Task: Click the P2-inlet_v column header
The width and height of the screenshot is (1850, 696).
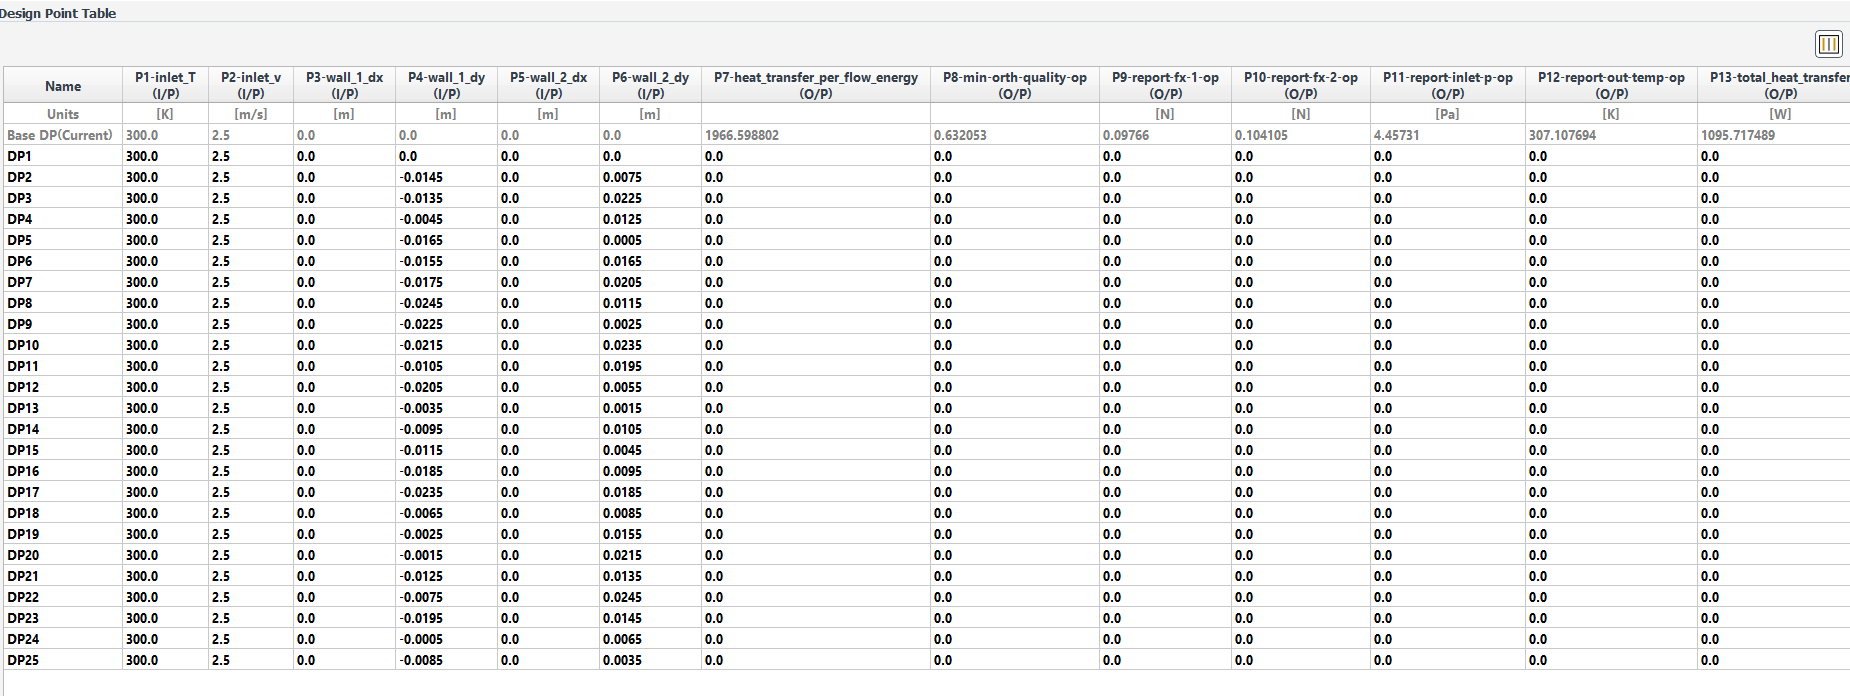Action: coord(250,85)
